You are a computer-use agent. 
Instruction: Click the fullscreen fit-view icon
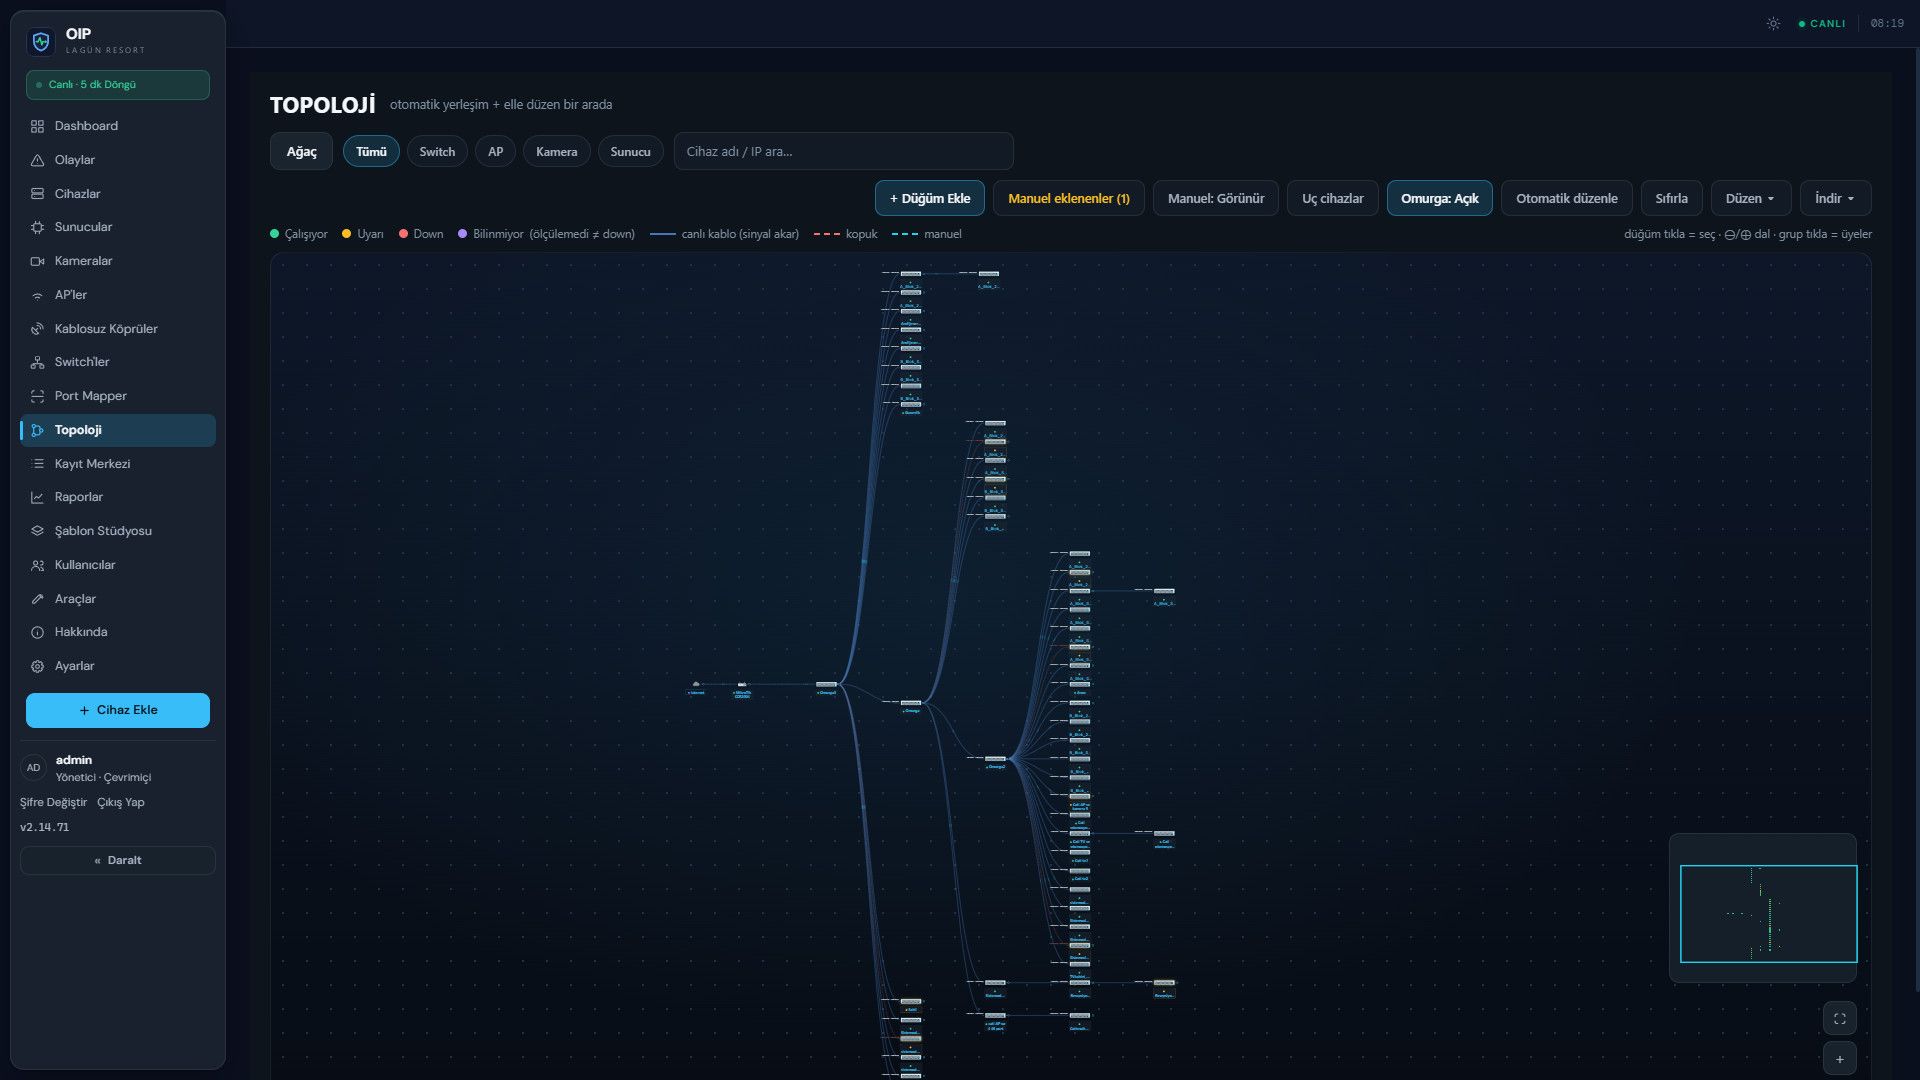[x=1839, y=1018]
